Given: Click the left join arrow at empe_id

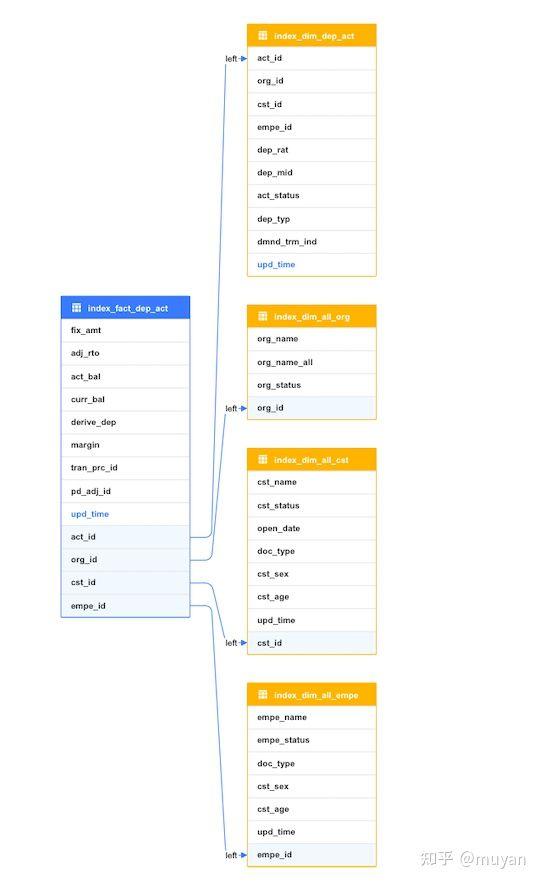Looking at the screenshot, I should (x=243, y=855).
